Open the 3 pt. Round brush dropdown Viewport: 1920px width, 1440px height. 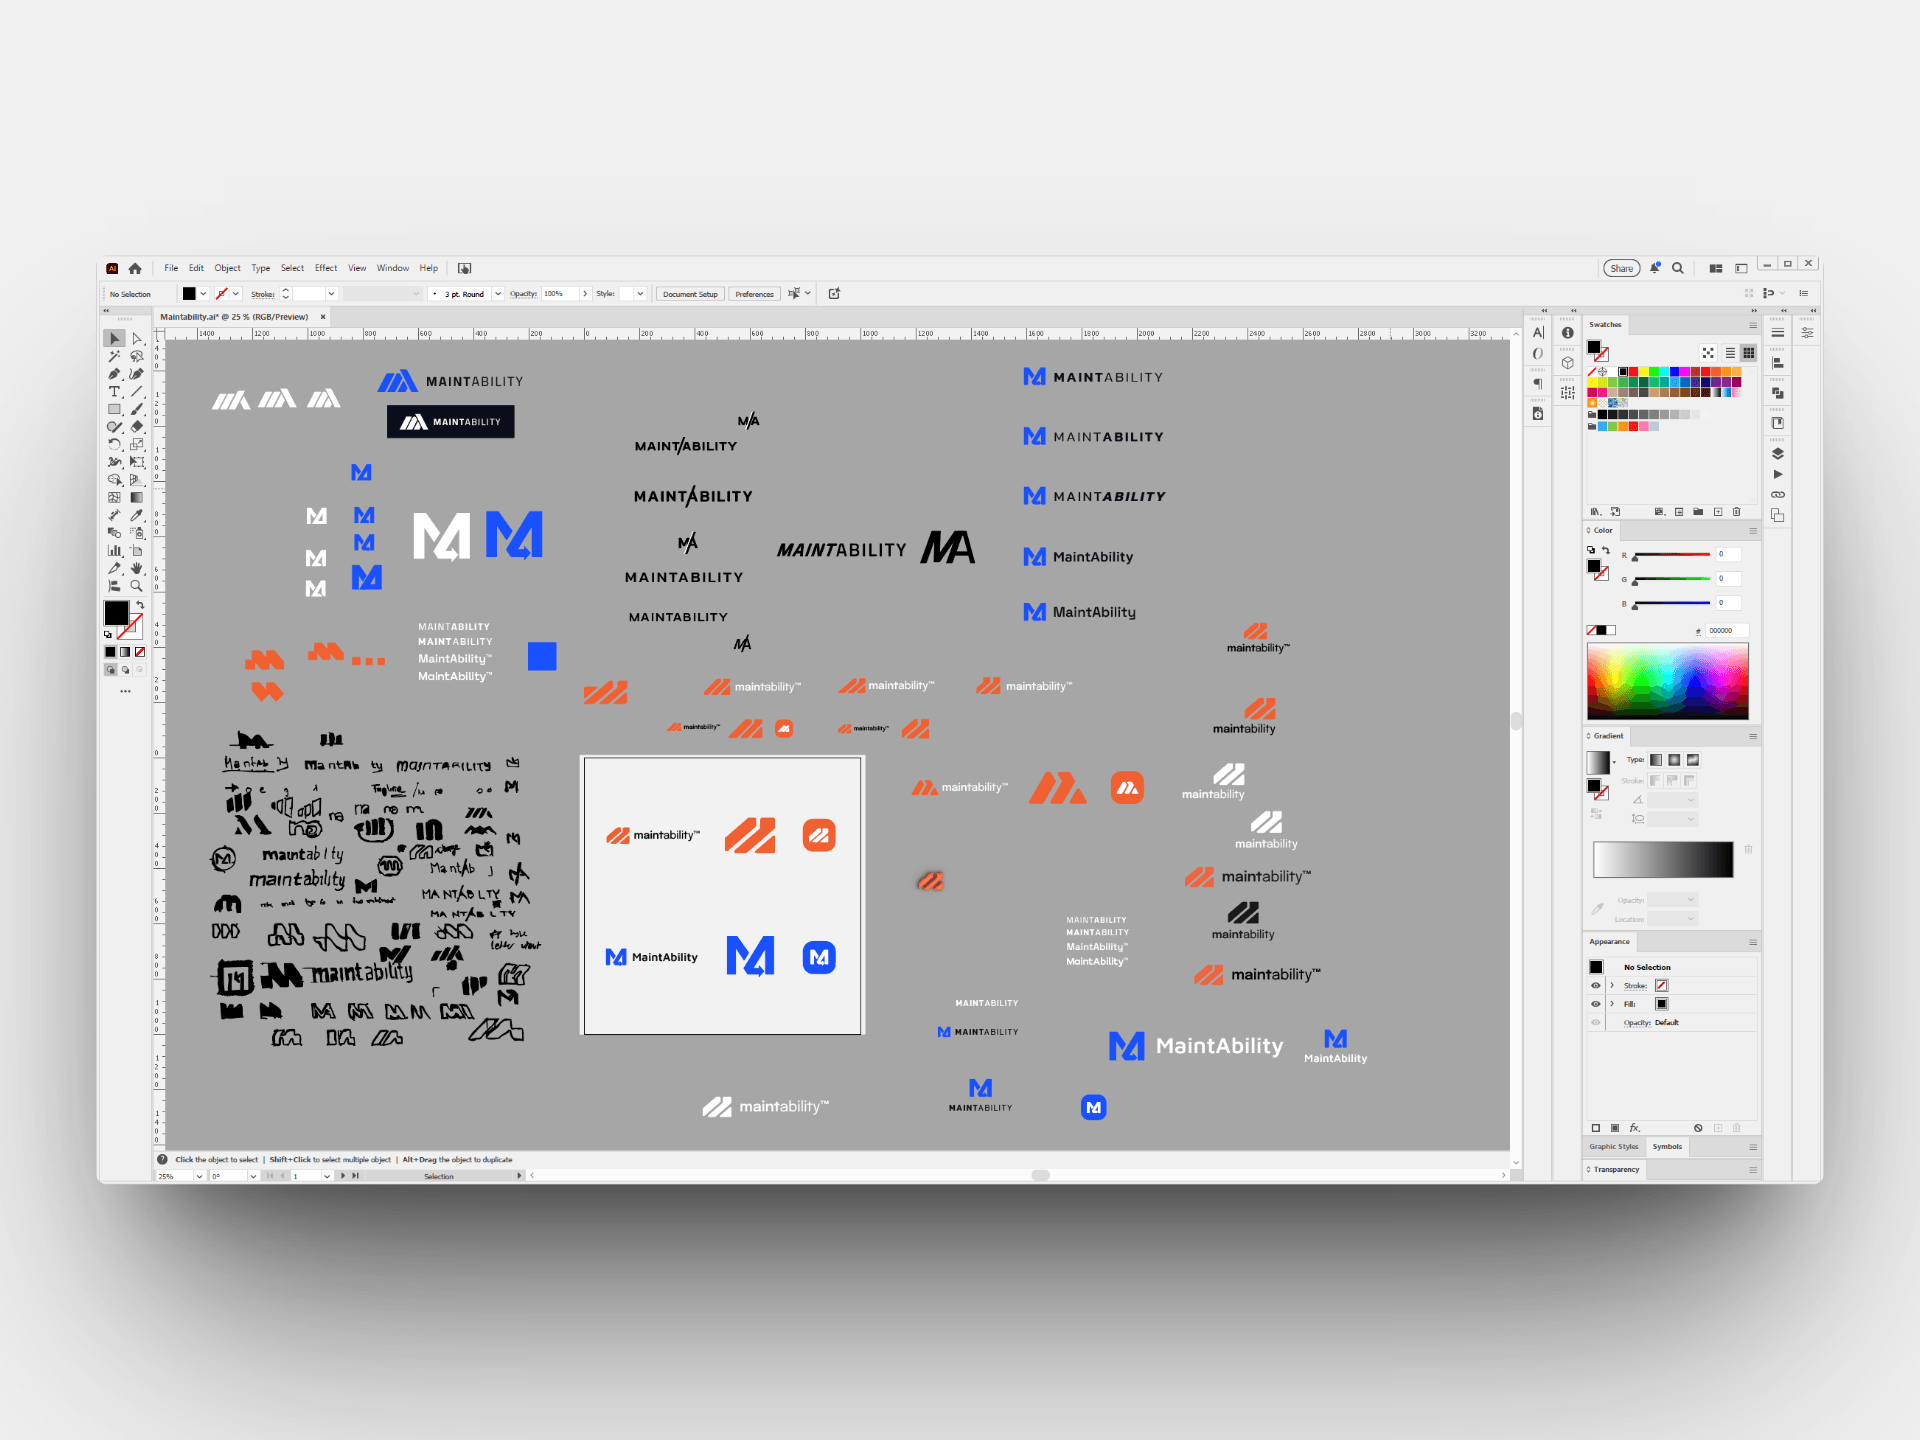pos(497,294)
